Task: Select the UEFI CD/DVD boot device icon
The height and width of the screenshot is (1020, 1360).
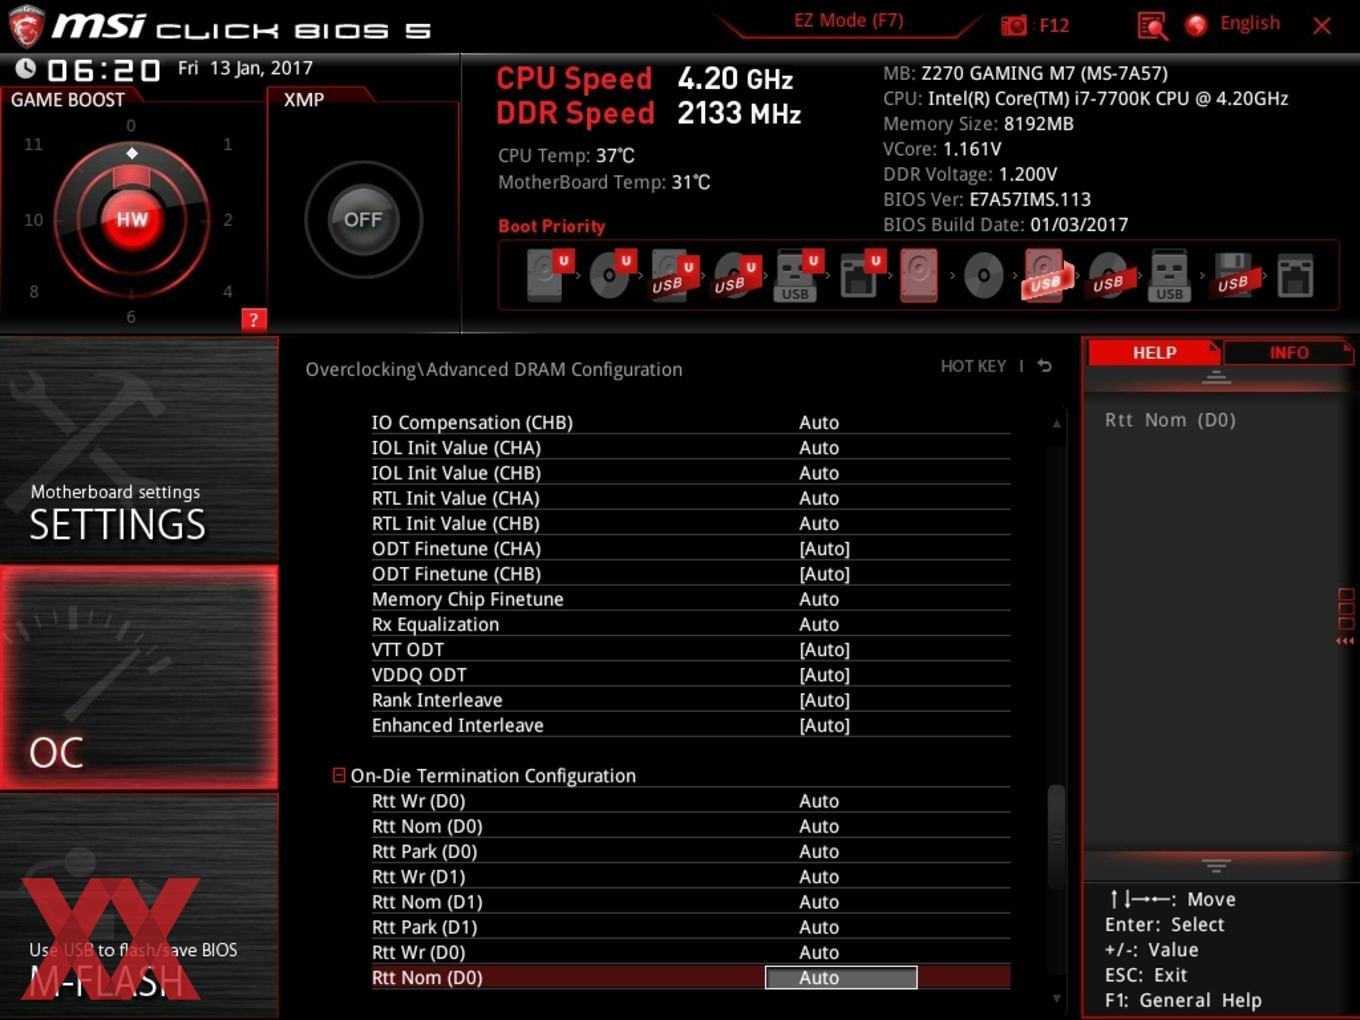Action: coord(611,275)
